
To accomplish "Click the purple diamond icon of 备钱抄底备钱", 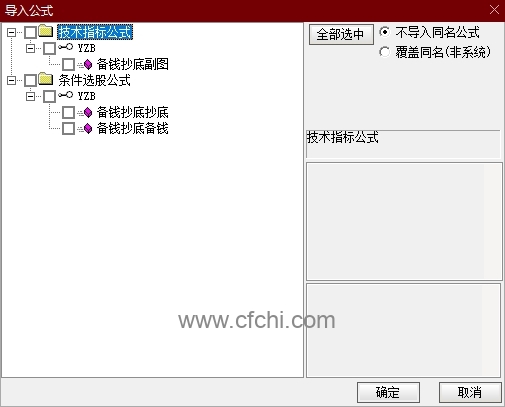I will [88, 128].
